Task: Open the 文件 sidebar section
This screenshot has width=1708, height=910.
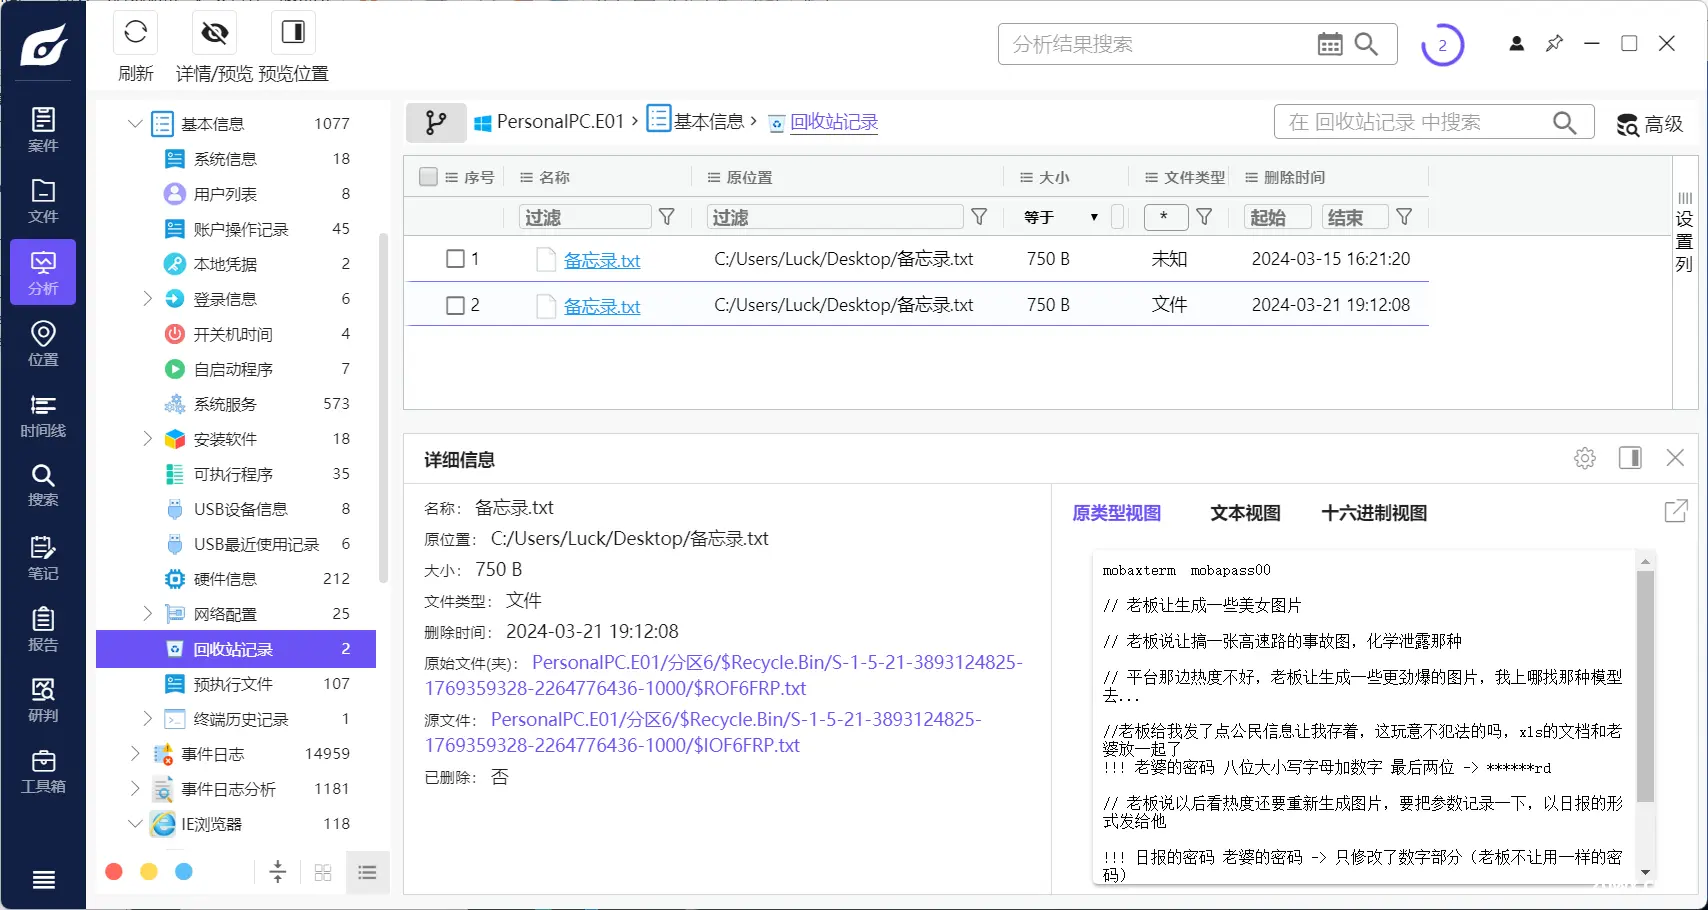Action: (x=43, y=201)
